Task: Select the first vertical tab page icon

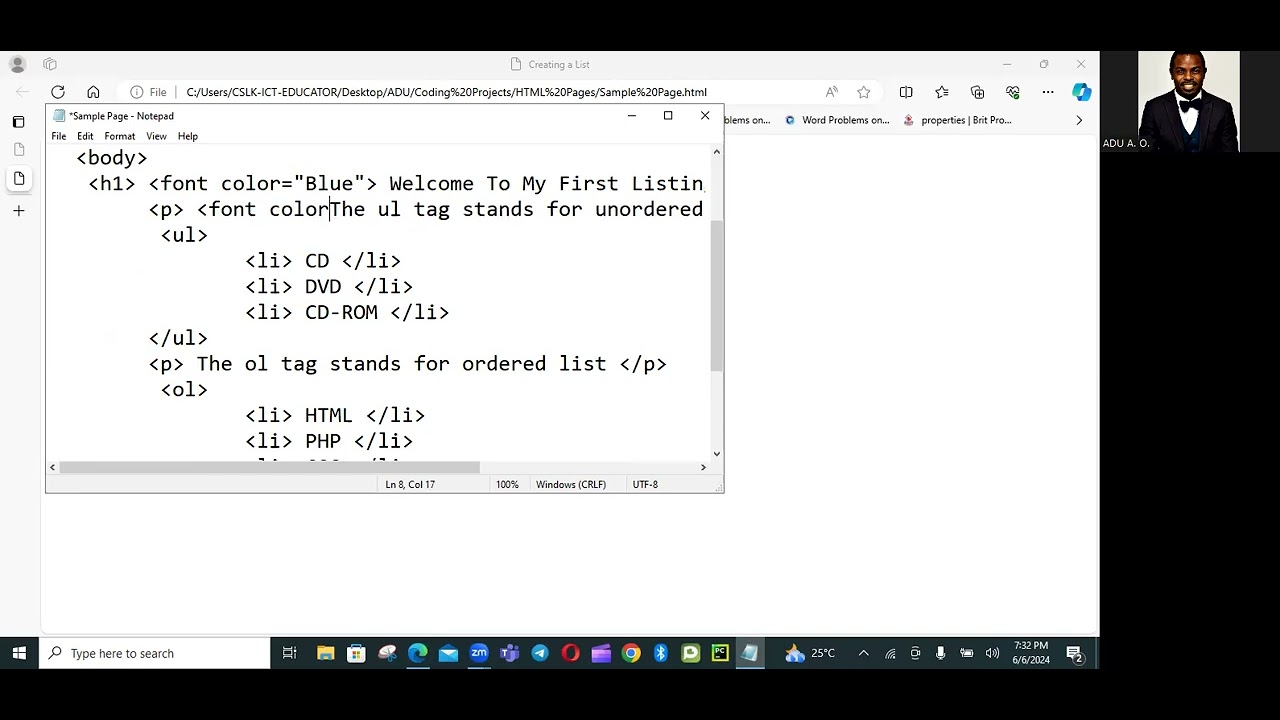Action: [19, 149]
